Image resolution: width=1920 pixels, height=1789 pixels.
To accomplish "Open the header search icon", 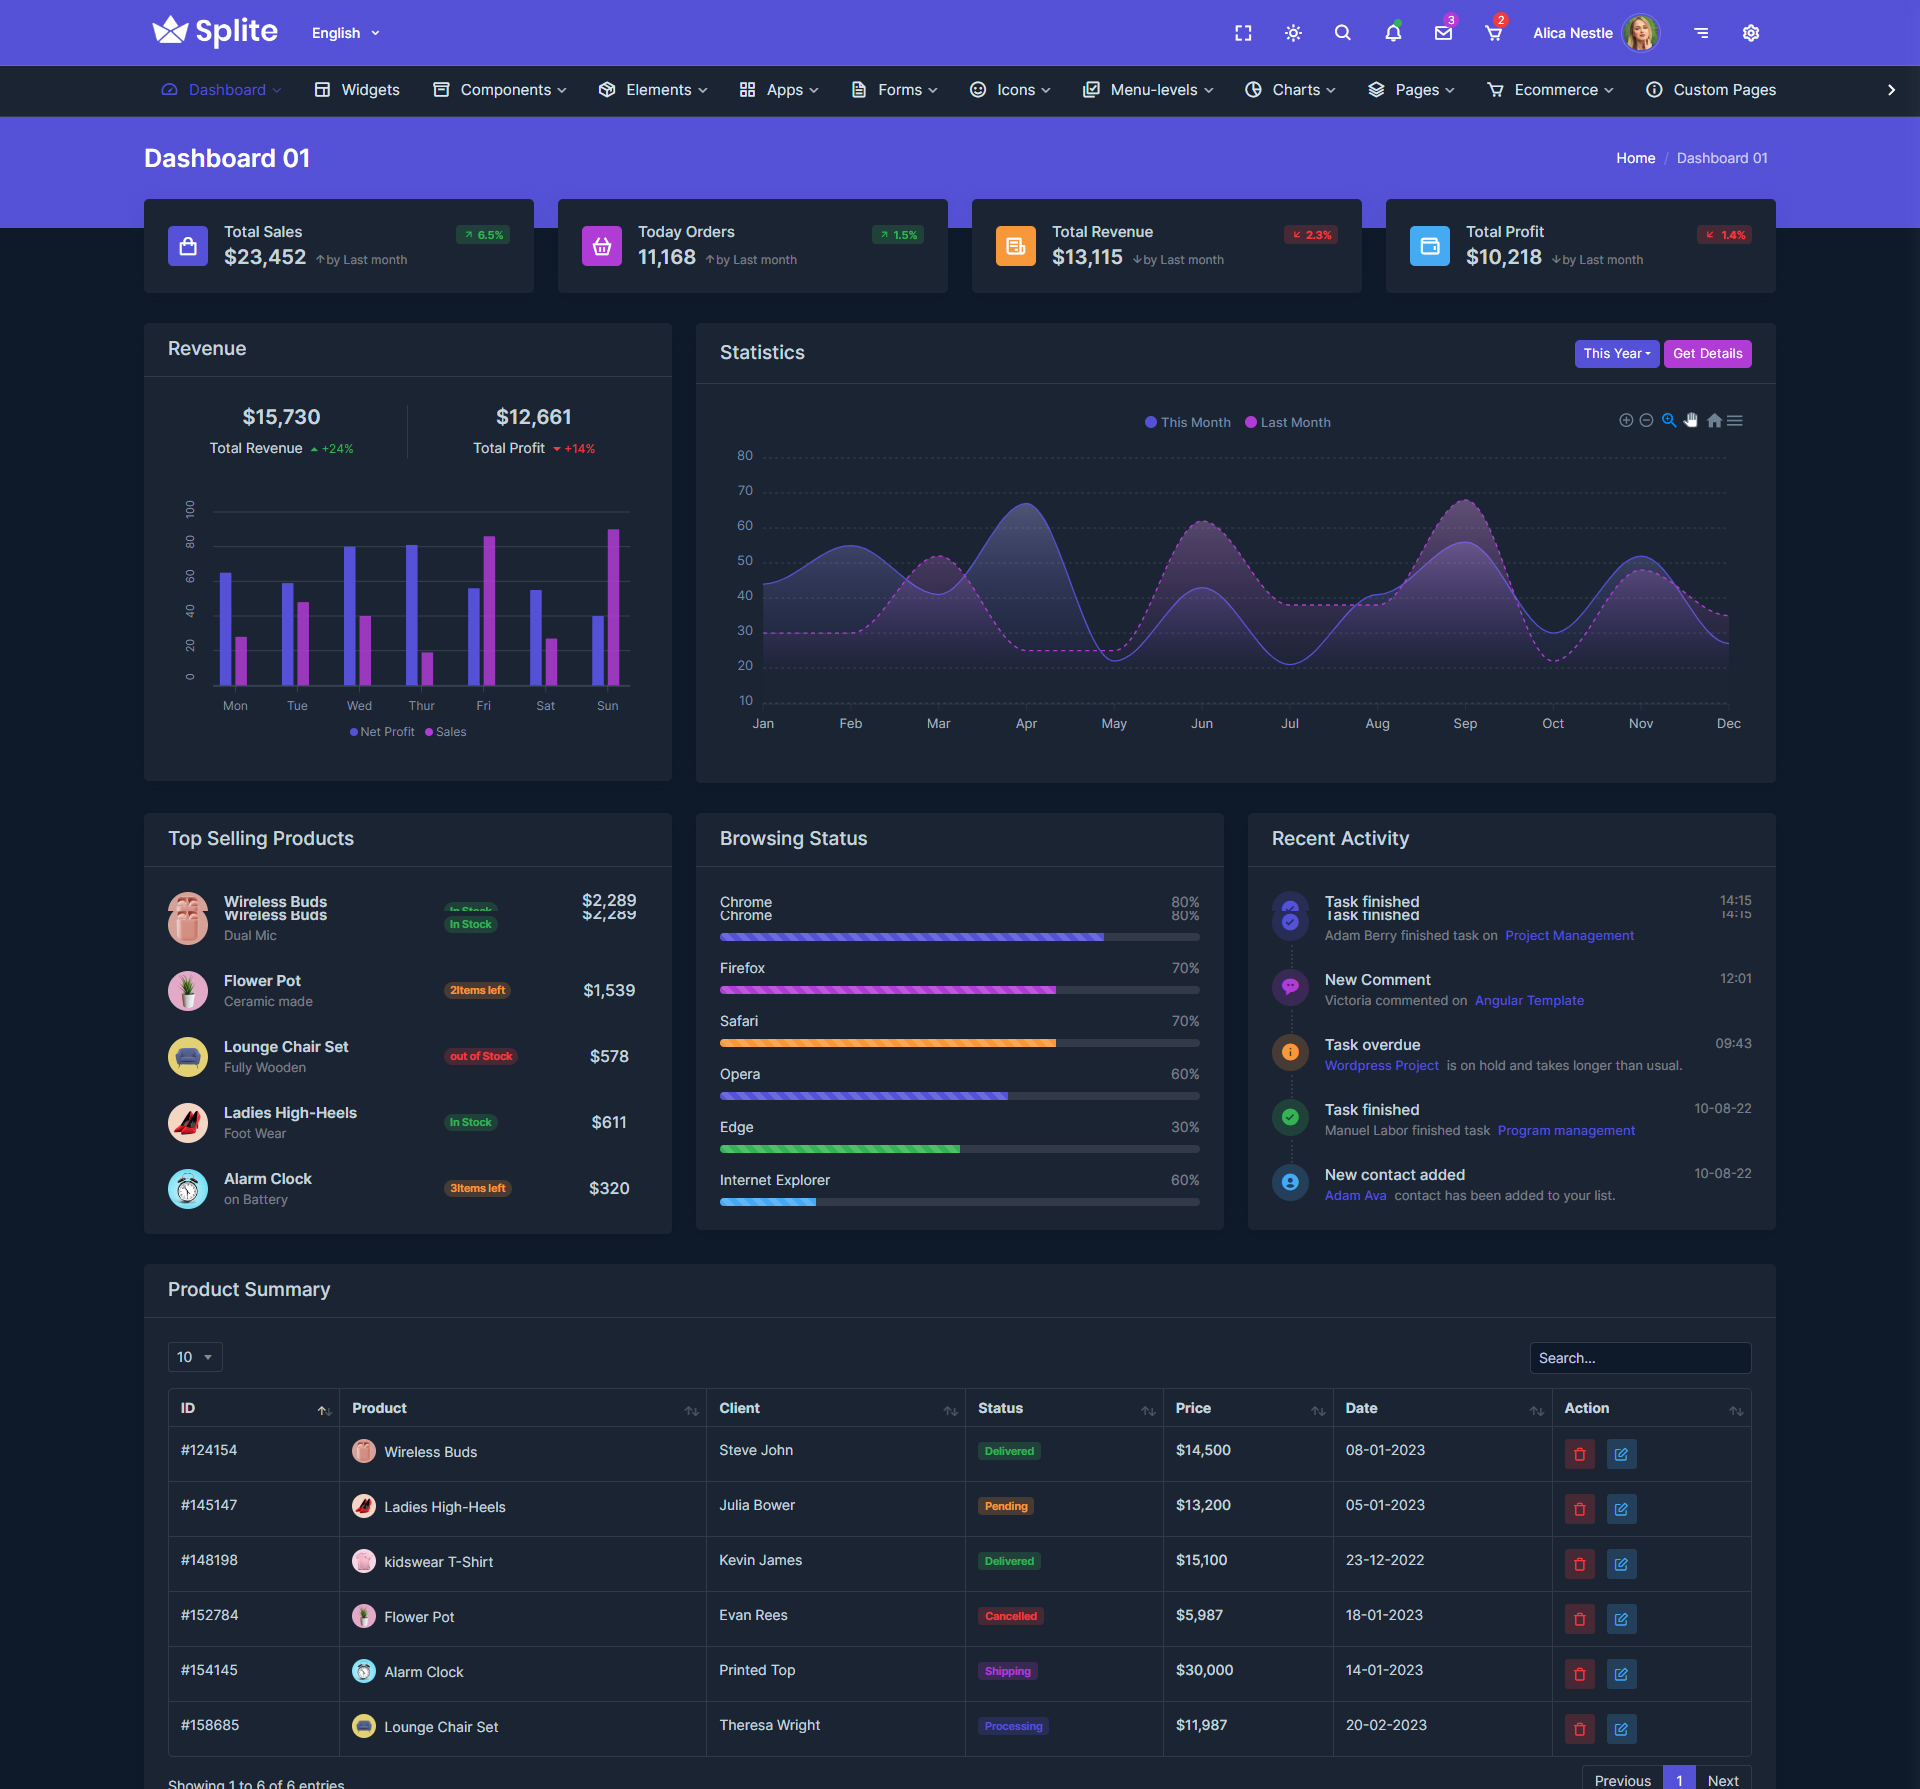I will (1343, 33).
